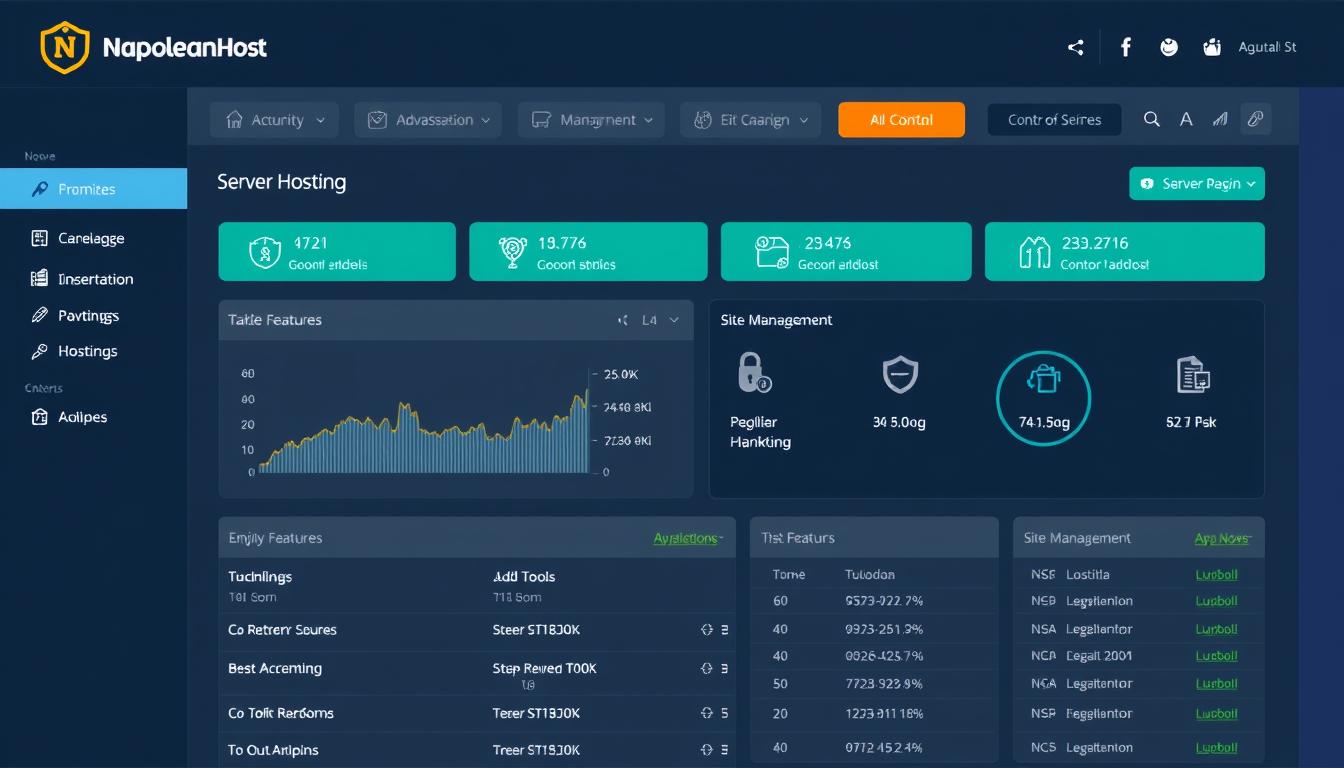This screenshot has height=768, width=1344.
Task: Open the Ayalations link in Emjly Features
Action: [x=687, y=537]
